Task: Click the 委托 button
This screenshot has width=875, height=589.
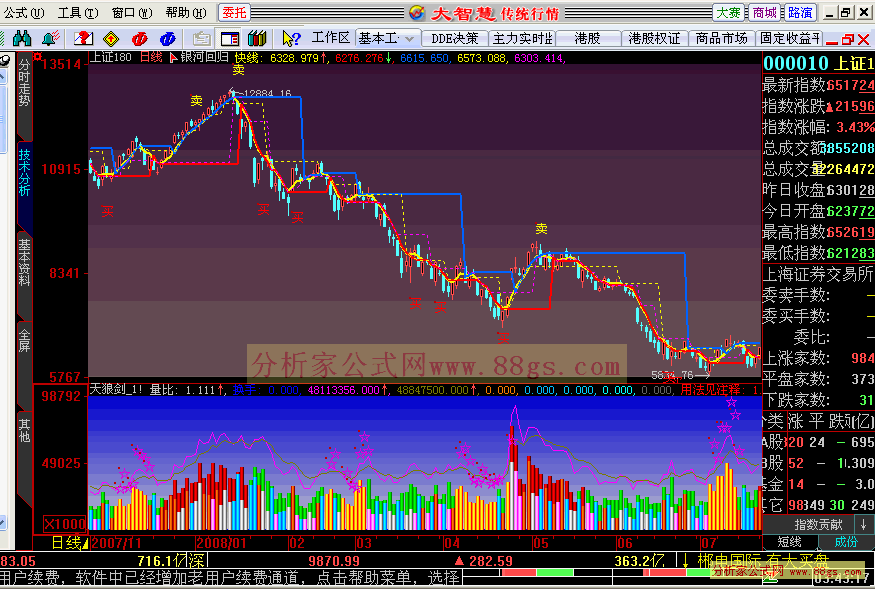Action: coord(234,12)
